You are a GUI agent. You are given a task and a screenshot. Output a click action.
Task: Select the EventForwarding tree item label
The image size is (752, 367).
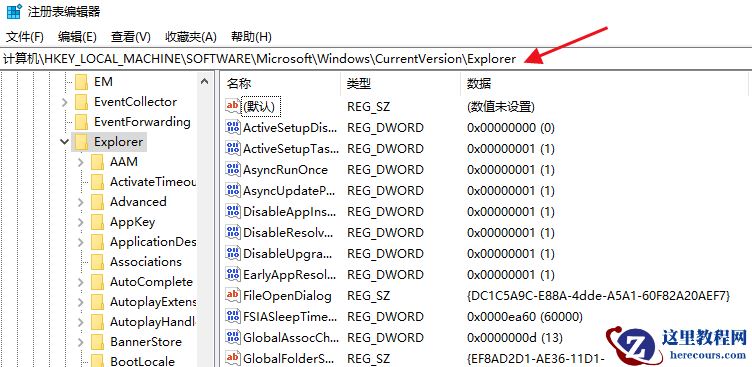pyautogui.click(x=142, y=122)
